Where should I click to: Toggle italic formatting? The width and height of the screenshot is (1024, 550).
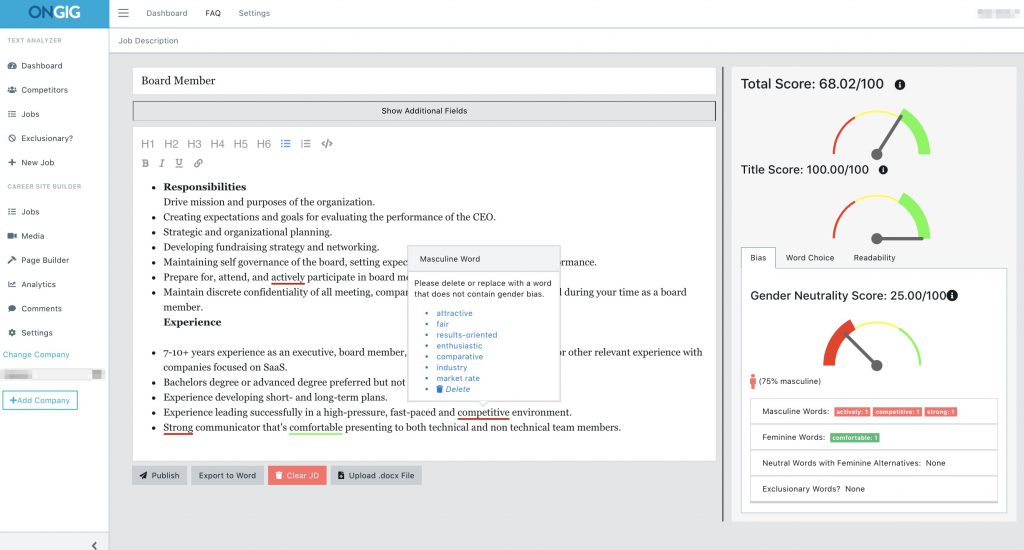coord(161,163)
